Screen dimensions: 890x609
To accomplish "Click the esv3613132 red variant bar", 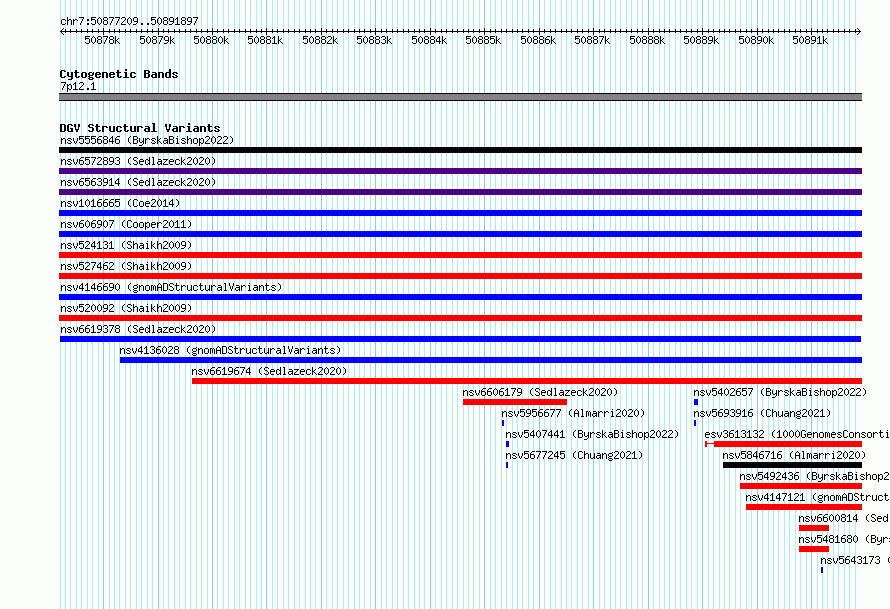I will point(784,444).
